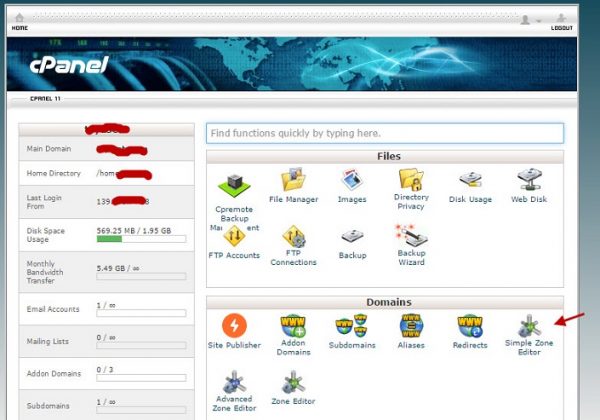
Task: Open the Backup tool
Action: [352, 236]
